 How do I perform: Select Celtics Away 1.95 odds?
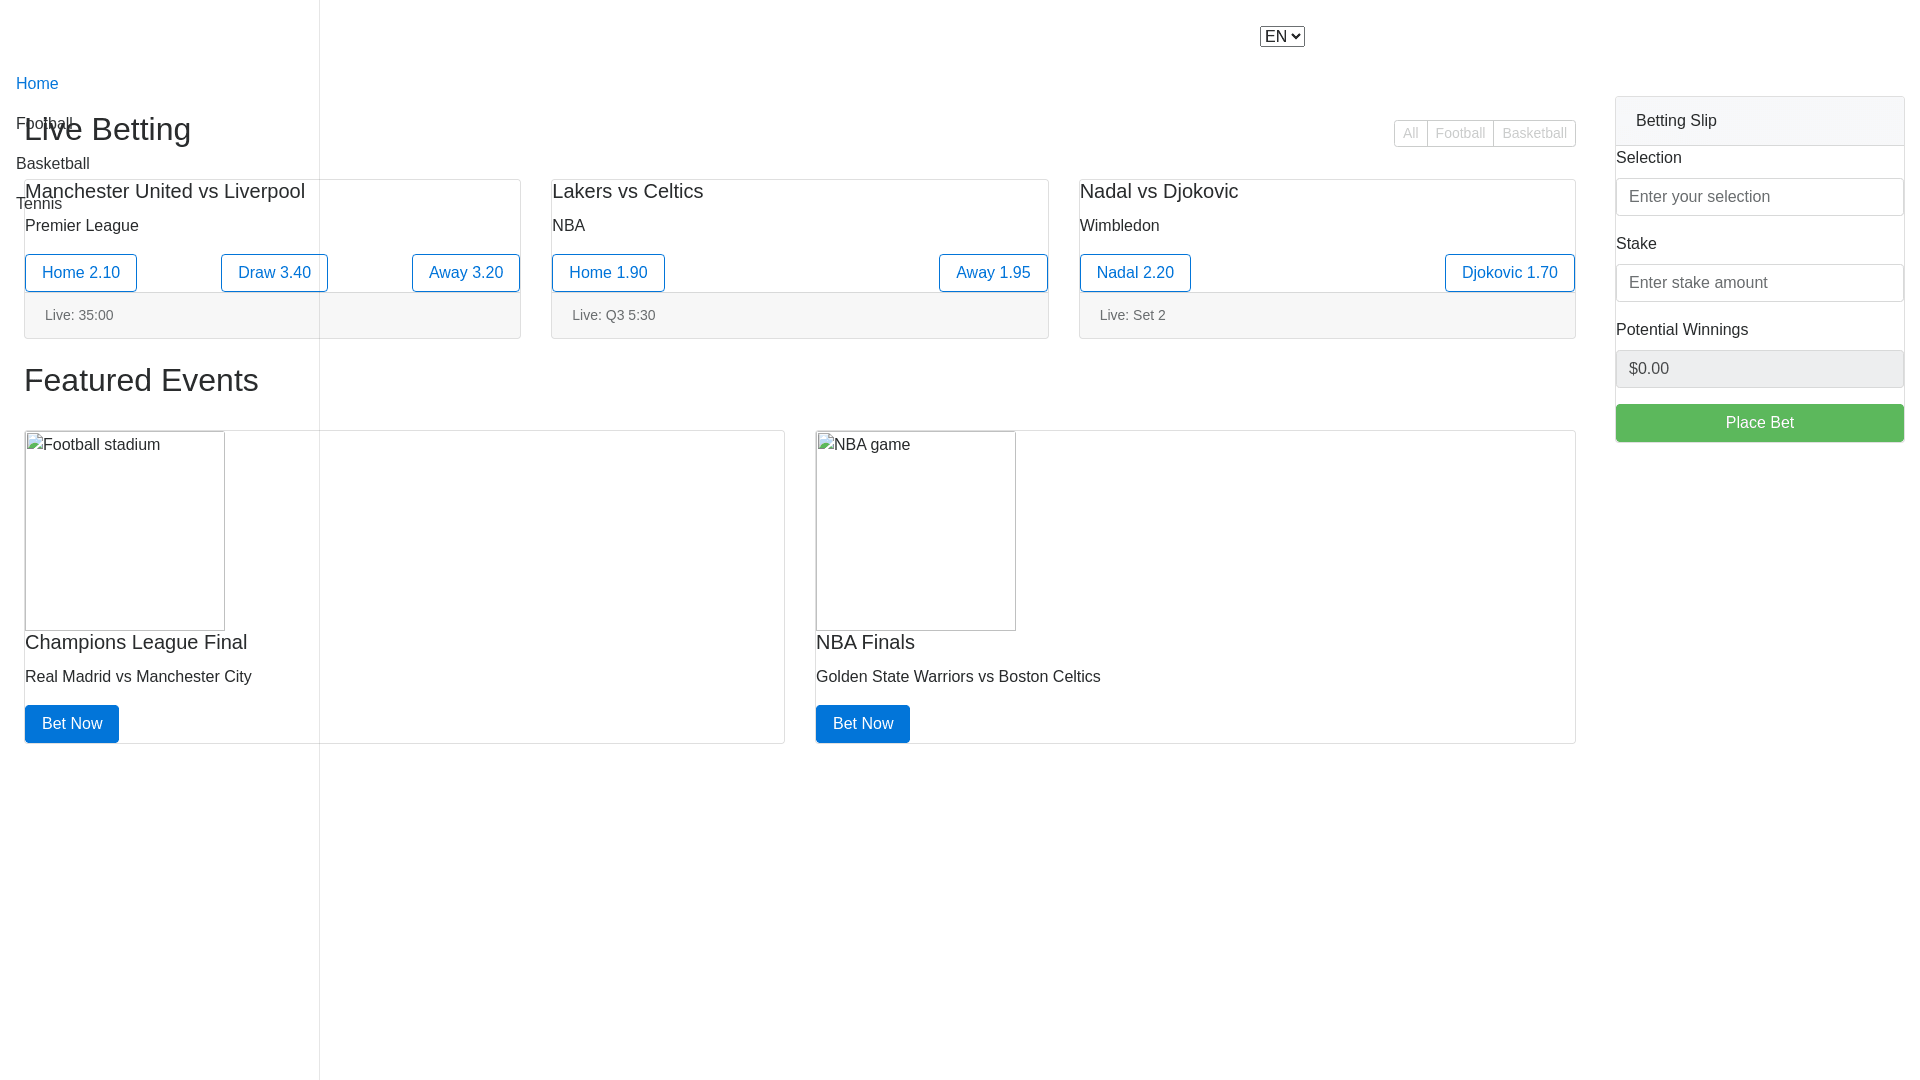pyautogui.click(x=993, y=273)
